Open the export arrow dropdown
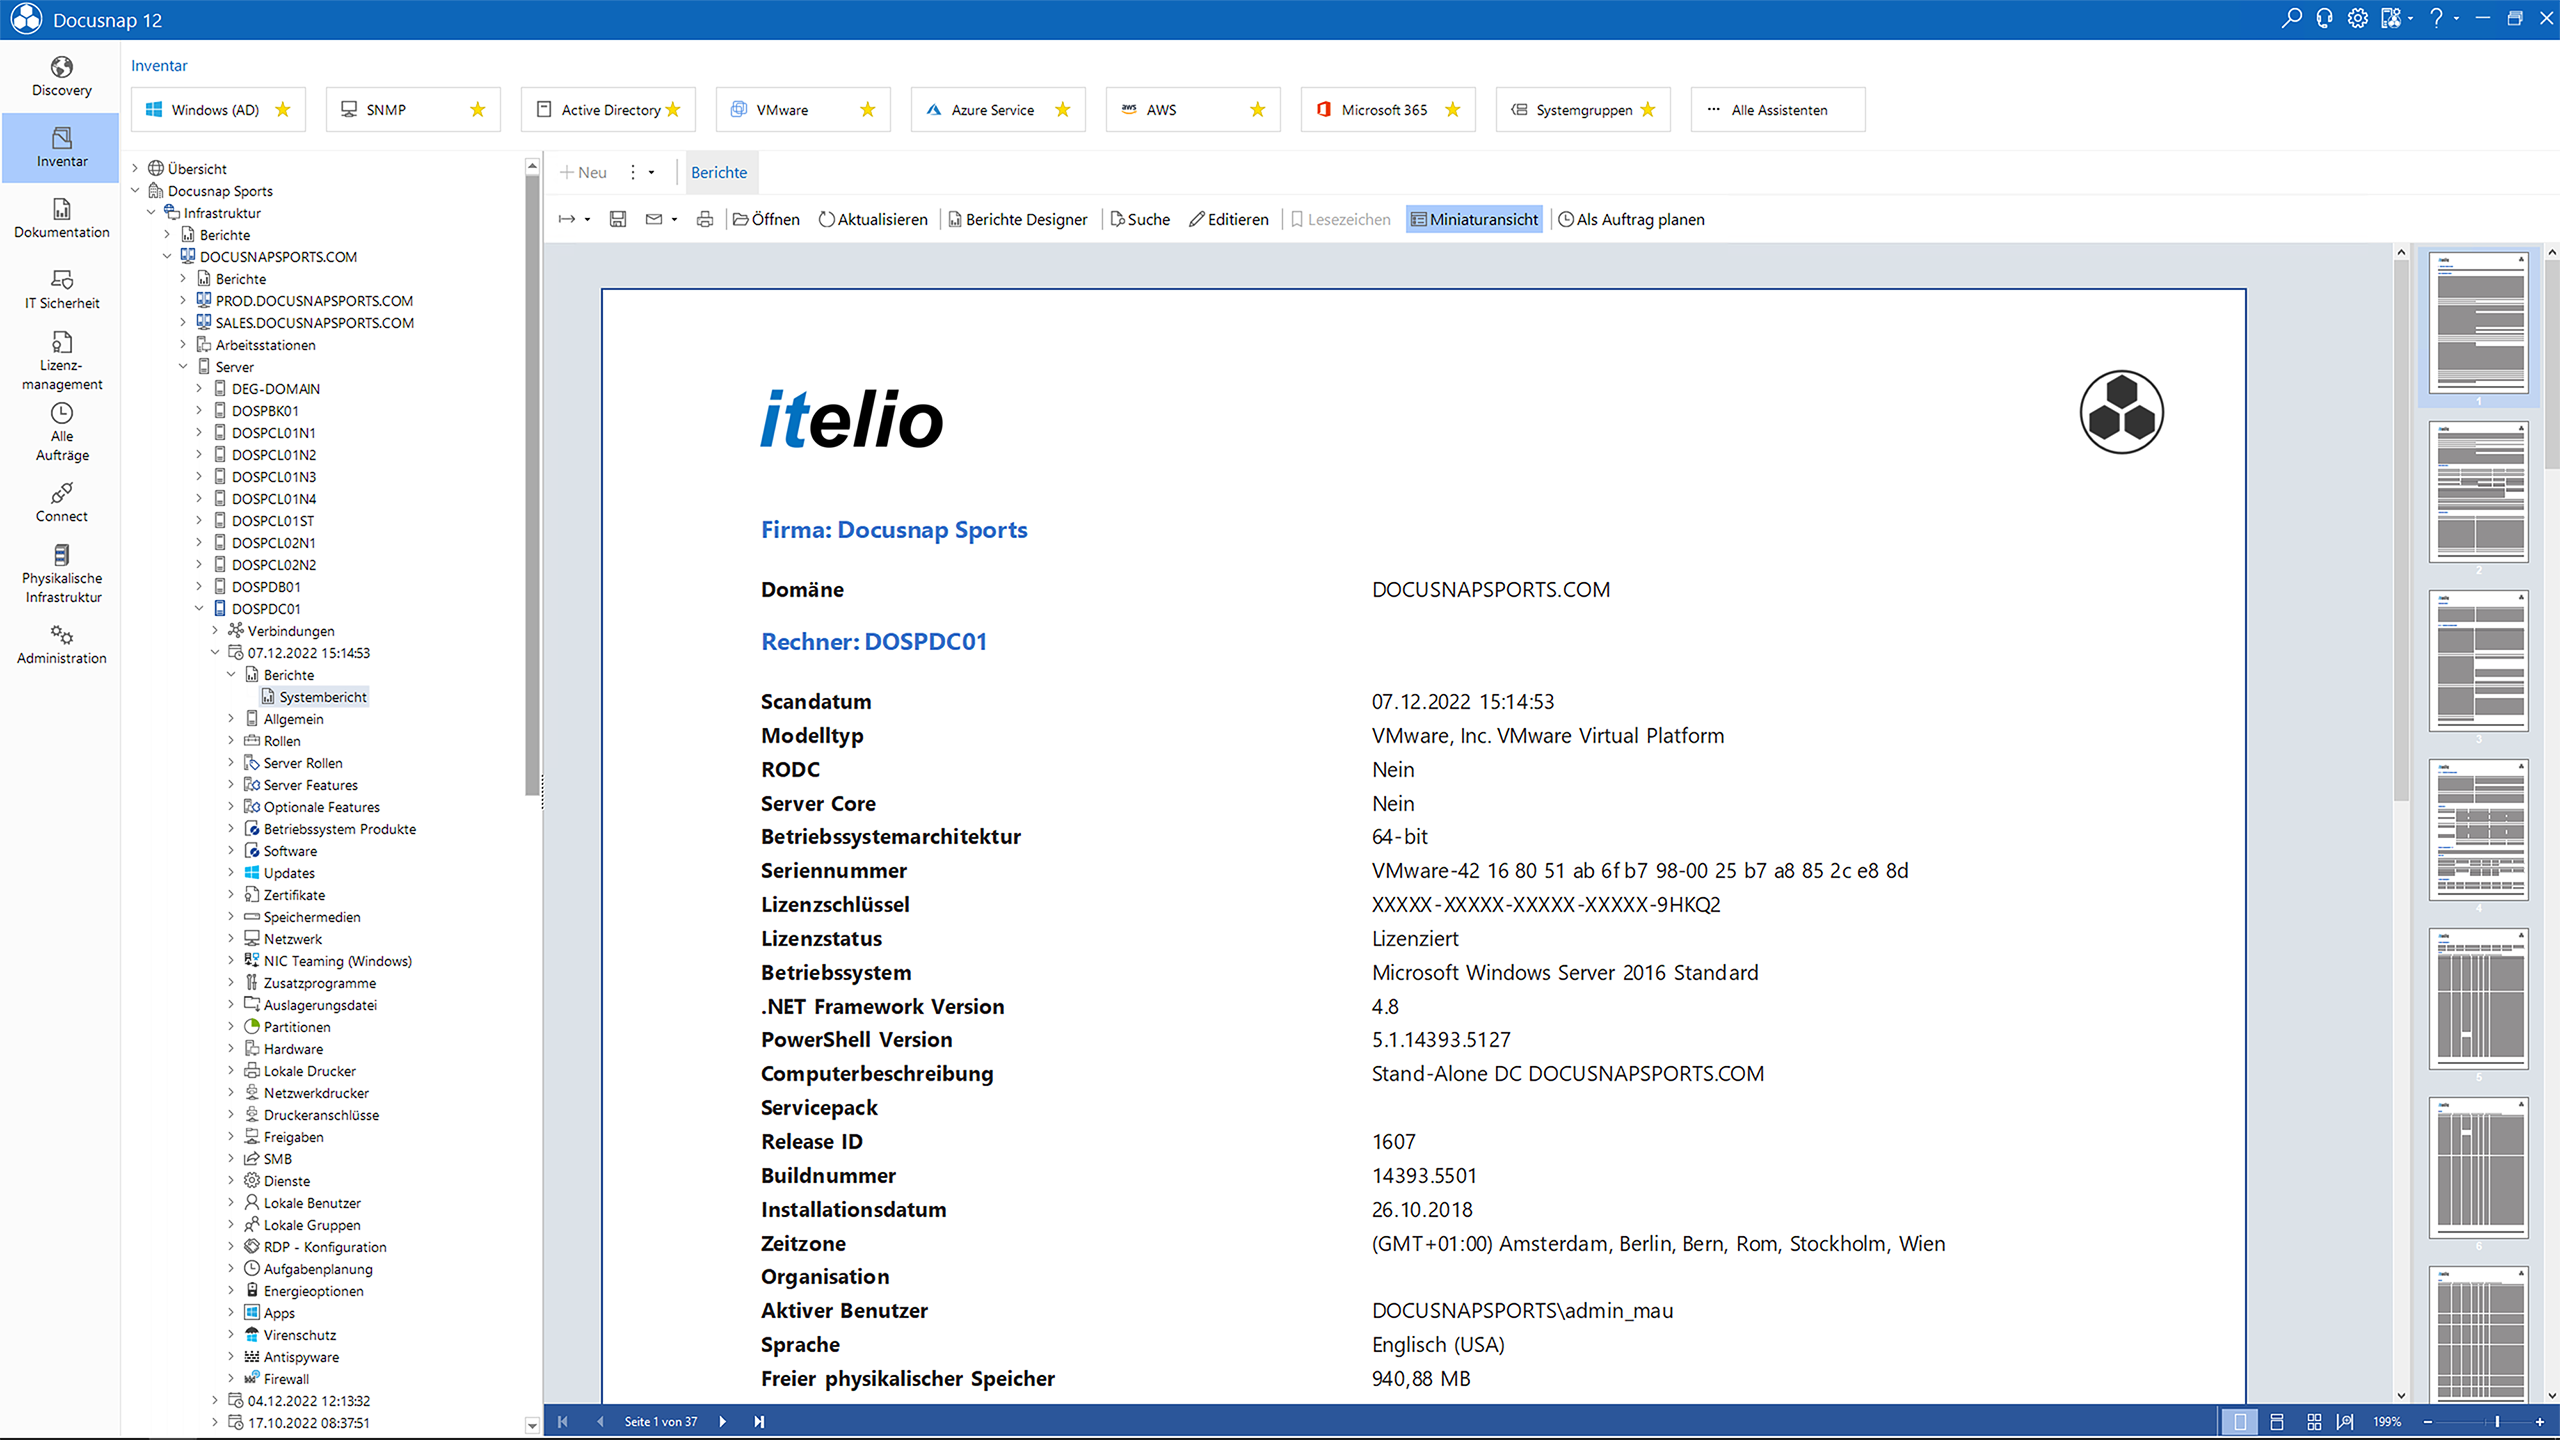This screenshot has width=2560, height=1440. tap(588, 220)
